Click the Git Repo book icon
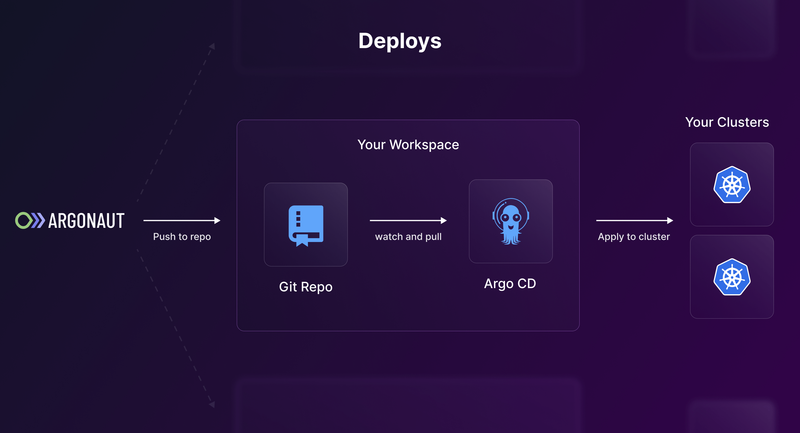The image size is (800, 433). pos(305,225)
